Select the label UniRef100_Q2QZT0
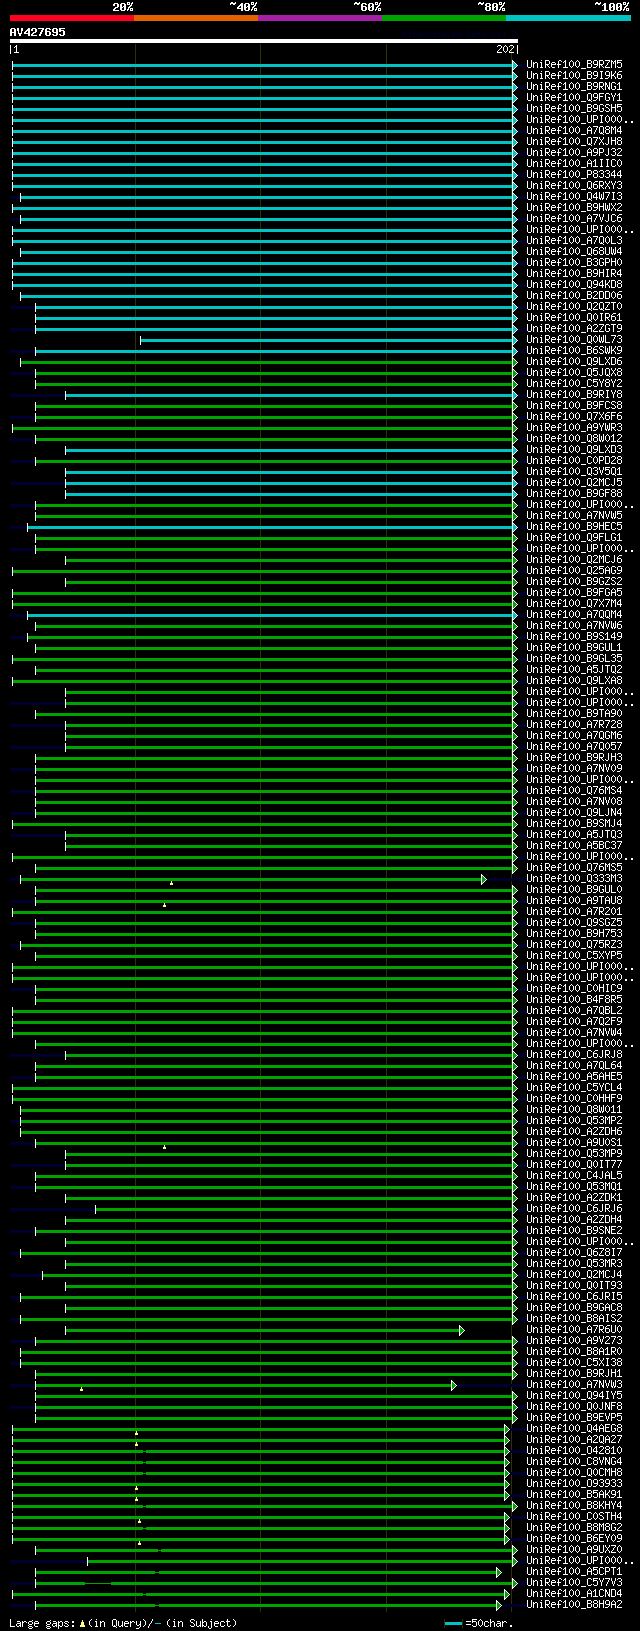640x1631 pixels. click(x=574, y=307)
